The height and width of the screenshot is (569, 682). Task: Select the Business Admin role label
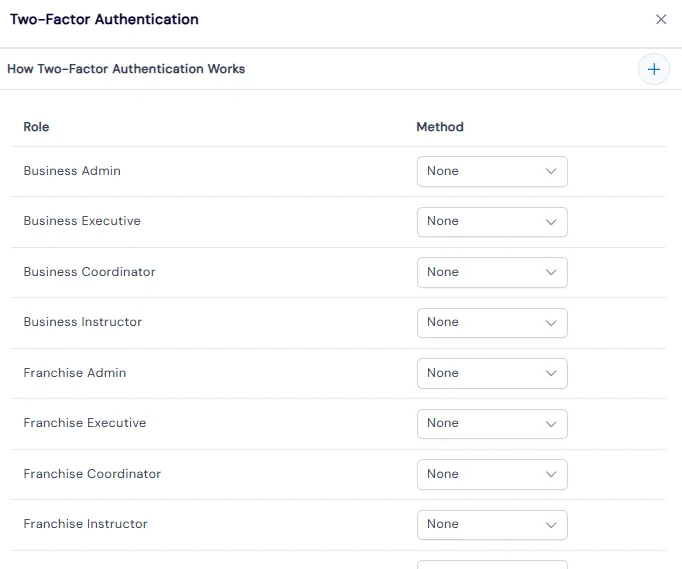(x=72, y=171)
